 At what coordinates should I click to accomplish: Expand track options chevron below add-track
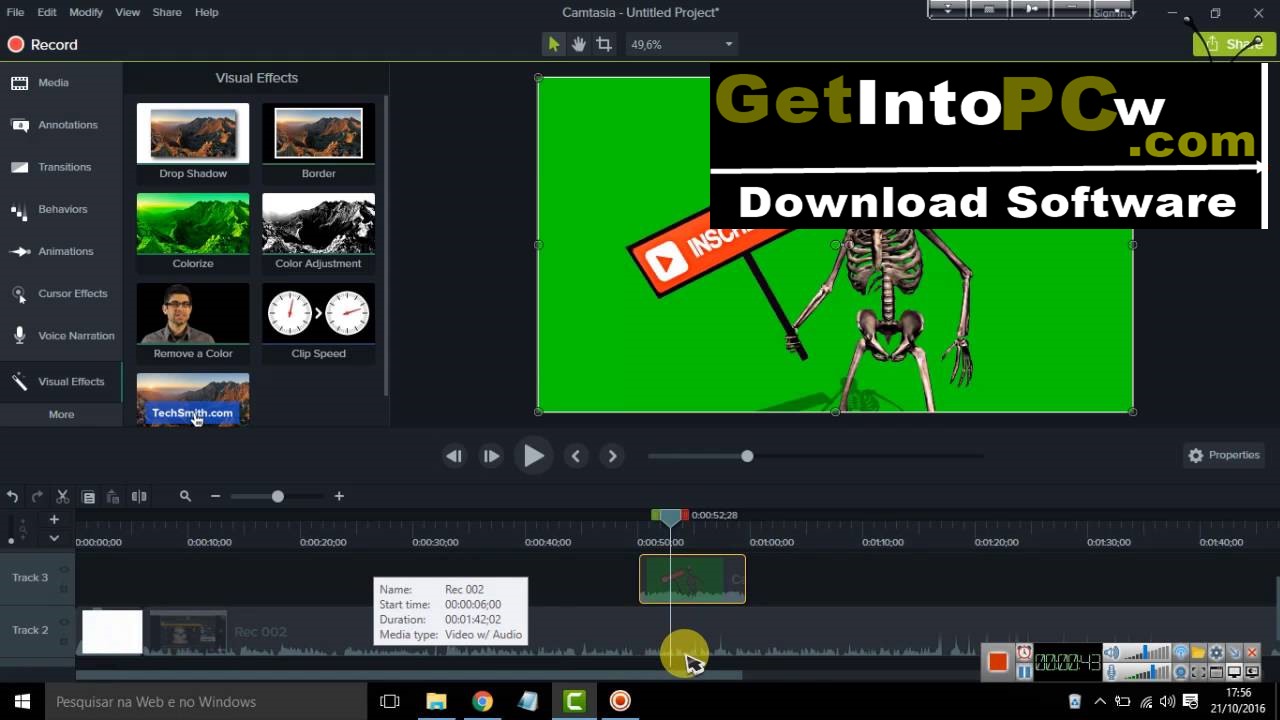pyautogui.click(x=54, y=538)
